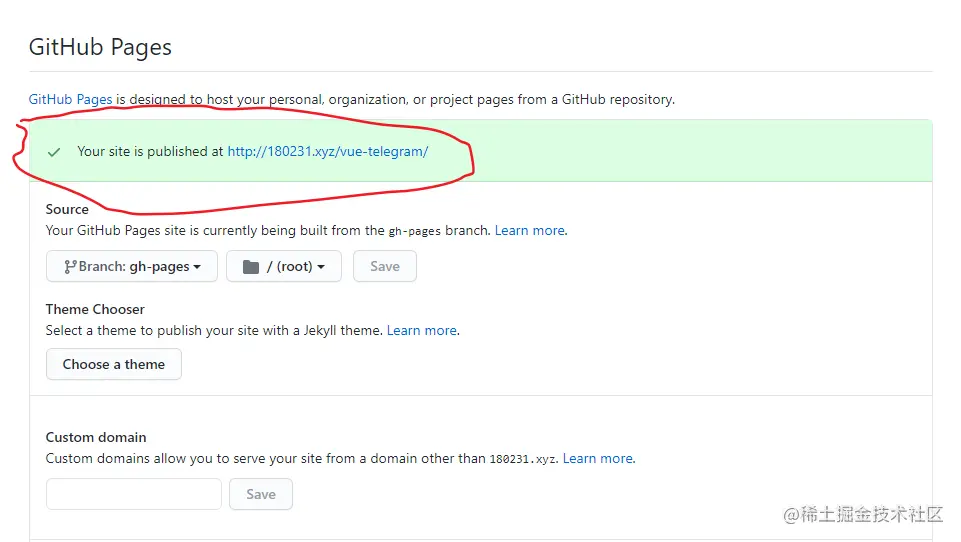The width and height of the screenshot is (961, 542).
Task: Click the green checkmark published status icon
Action: coord(54,152)
